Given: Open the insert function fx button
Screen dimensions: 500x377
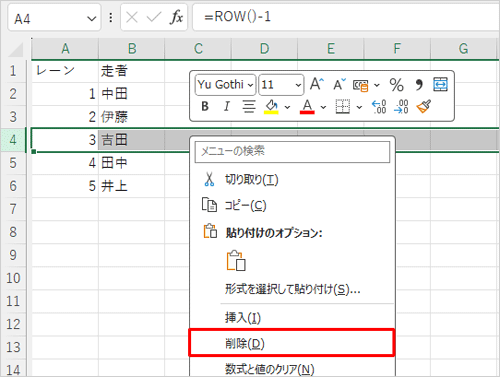Looking at the screenshot, I should pyautogui.click(x=176, y=17).
